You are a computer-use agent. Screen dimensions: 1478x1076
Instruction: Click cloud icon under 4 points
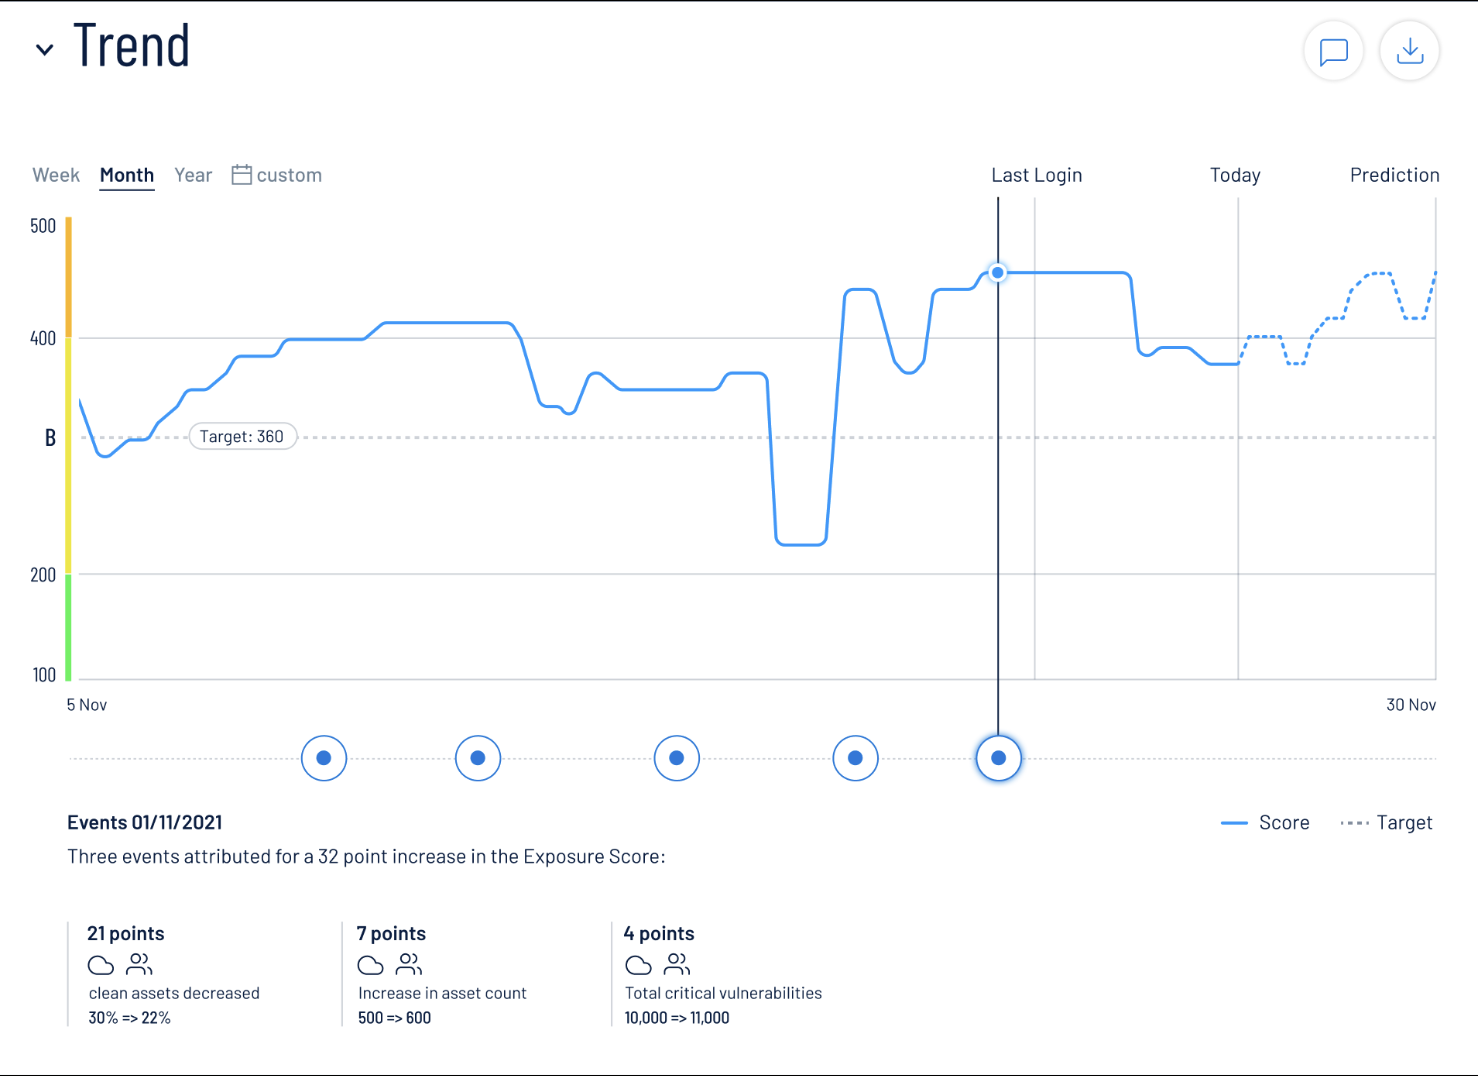click(x=638, y=965)
